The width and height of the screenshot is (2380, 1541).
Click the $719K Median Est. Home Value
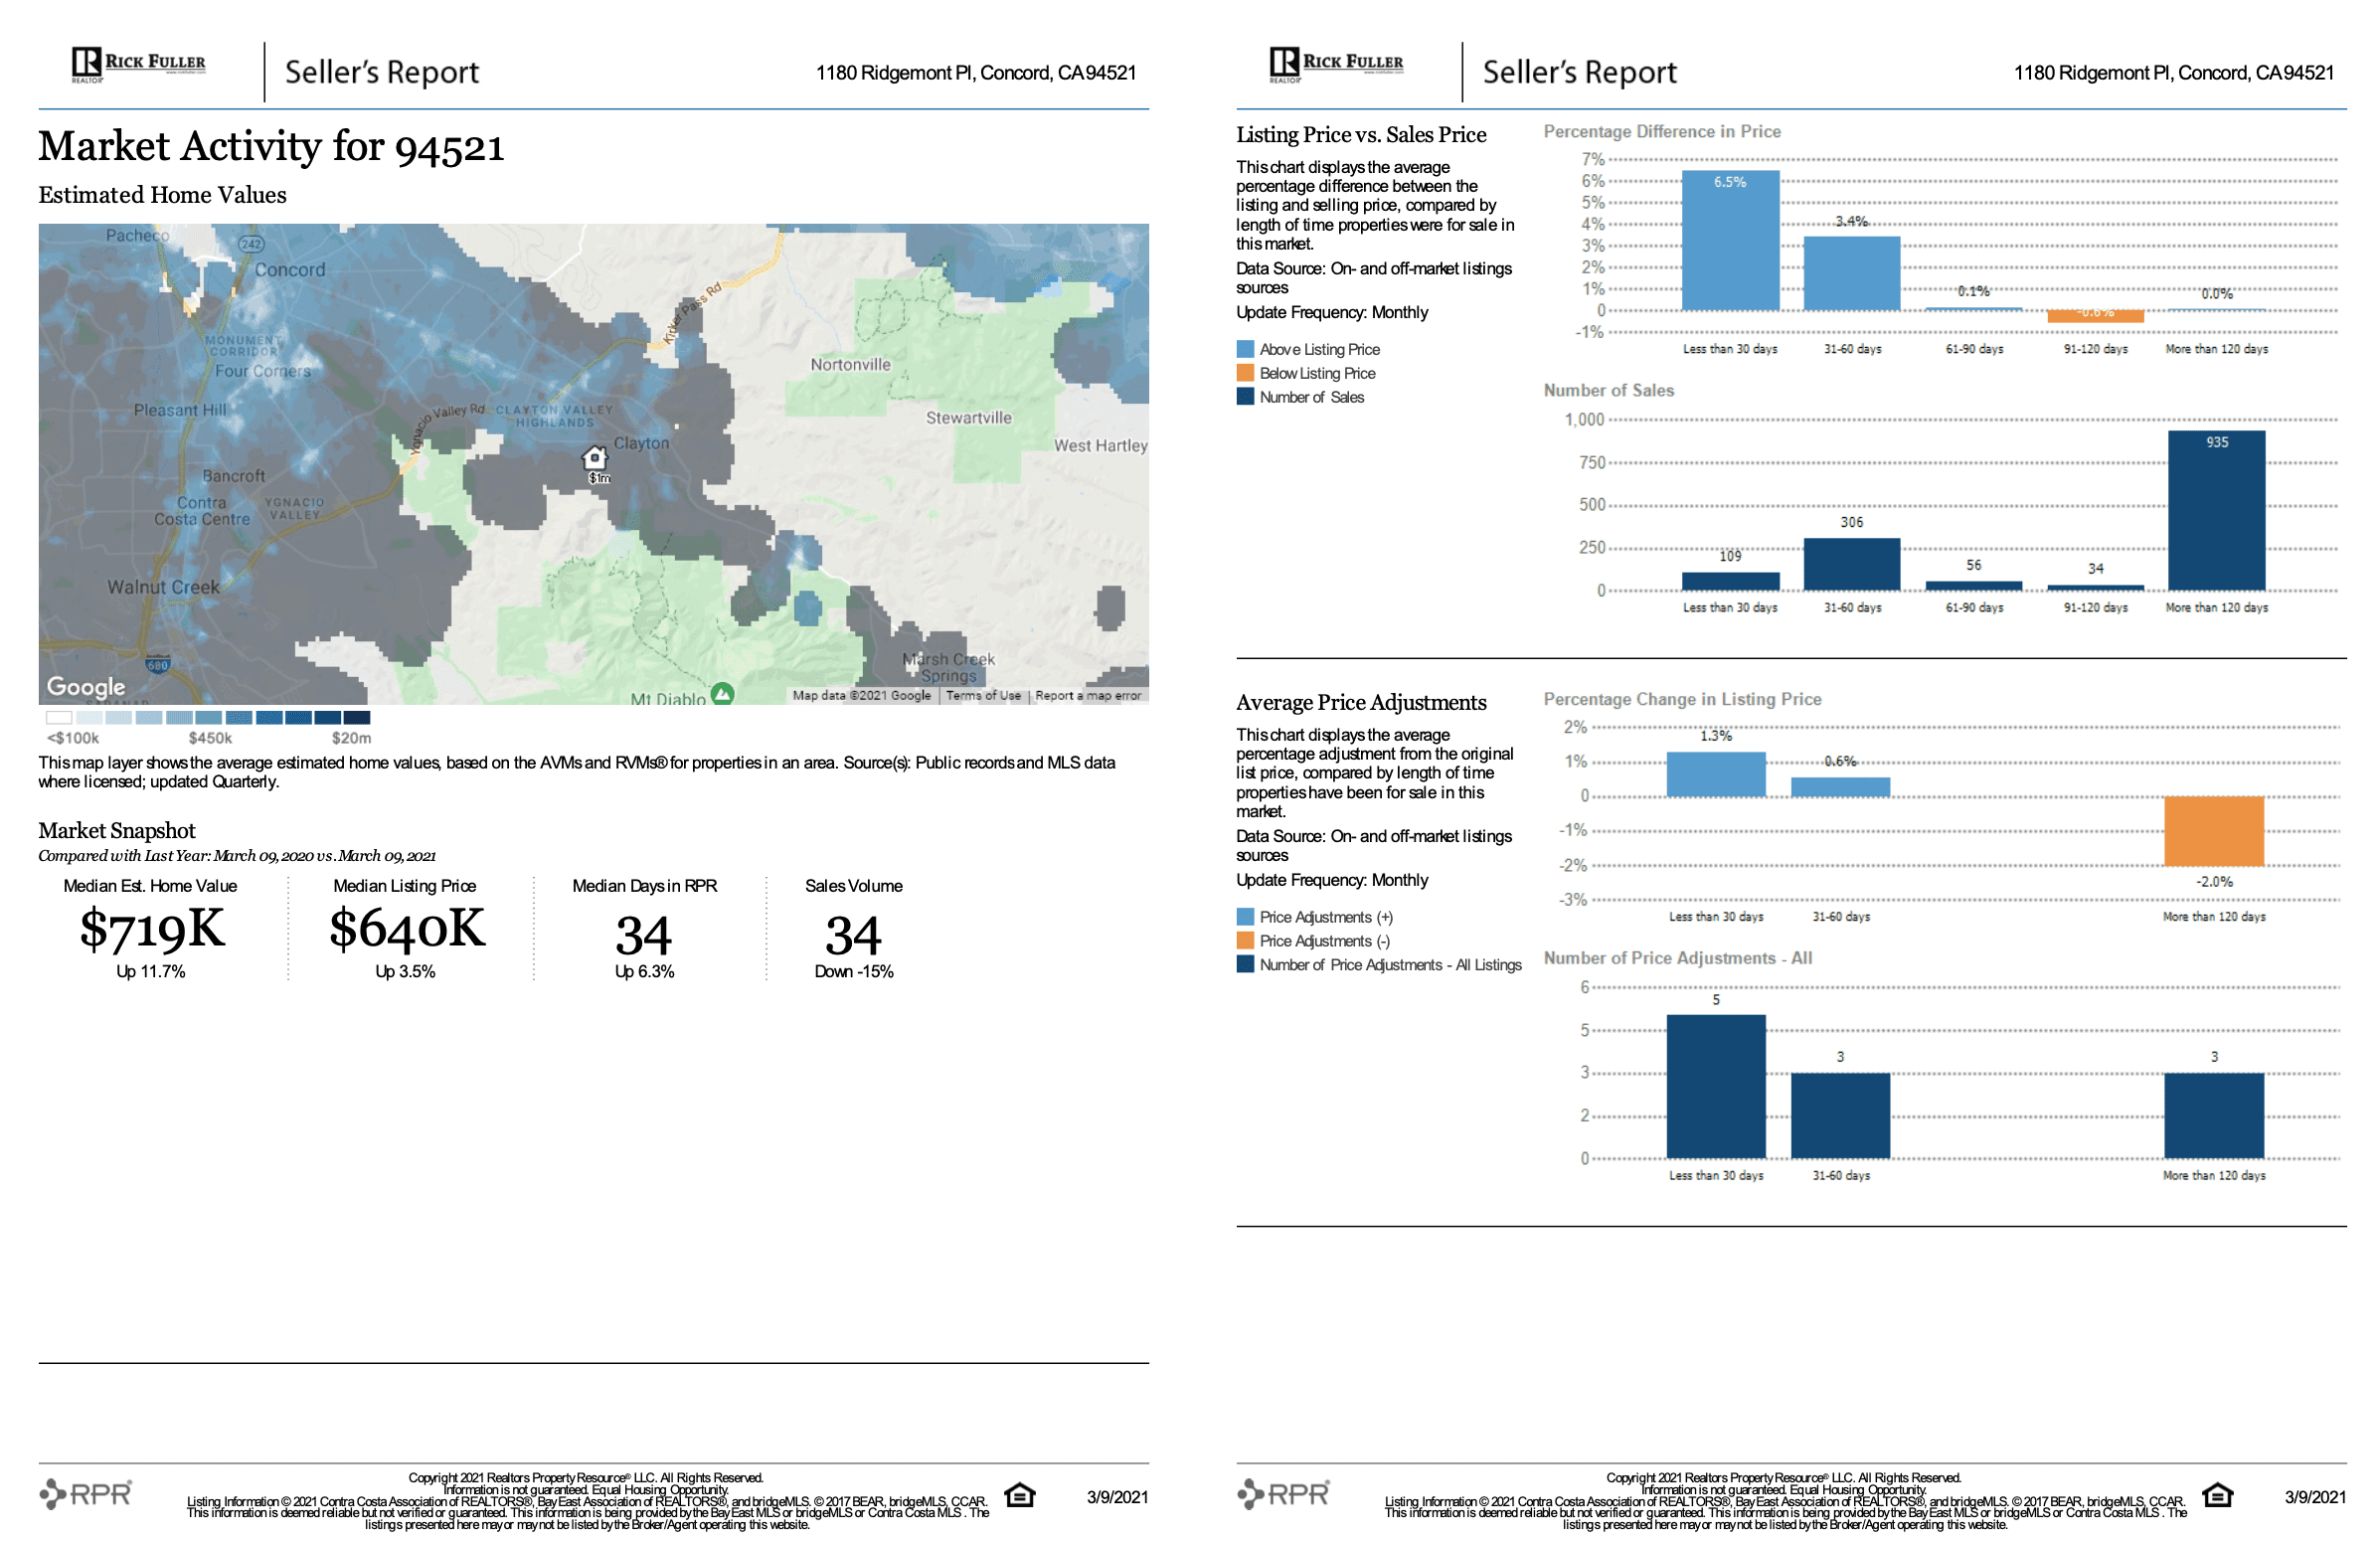152,929
